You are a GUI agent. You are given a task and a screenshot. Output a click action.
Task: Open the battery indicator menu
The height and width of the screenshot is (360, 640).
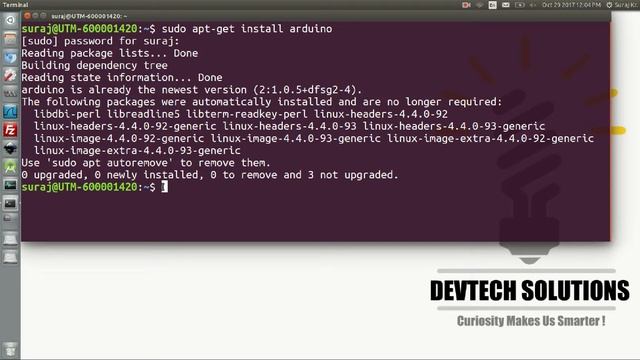pyautogui.click(x=520, y=5)
